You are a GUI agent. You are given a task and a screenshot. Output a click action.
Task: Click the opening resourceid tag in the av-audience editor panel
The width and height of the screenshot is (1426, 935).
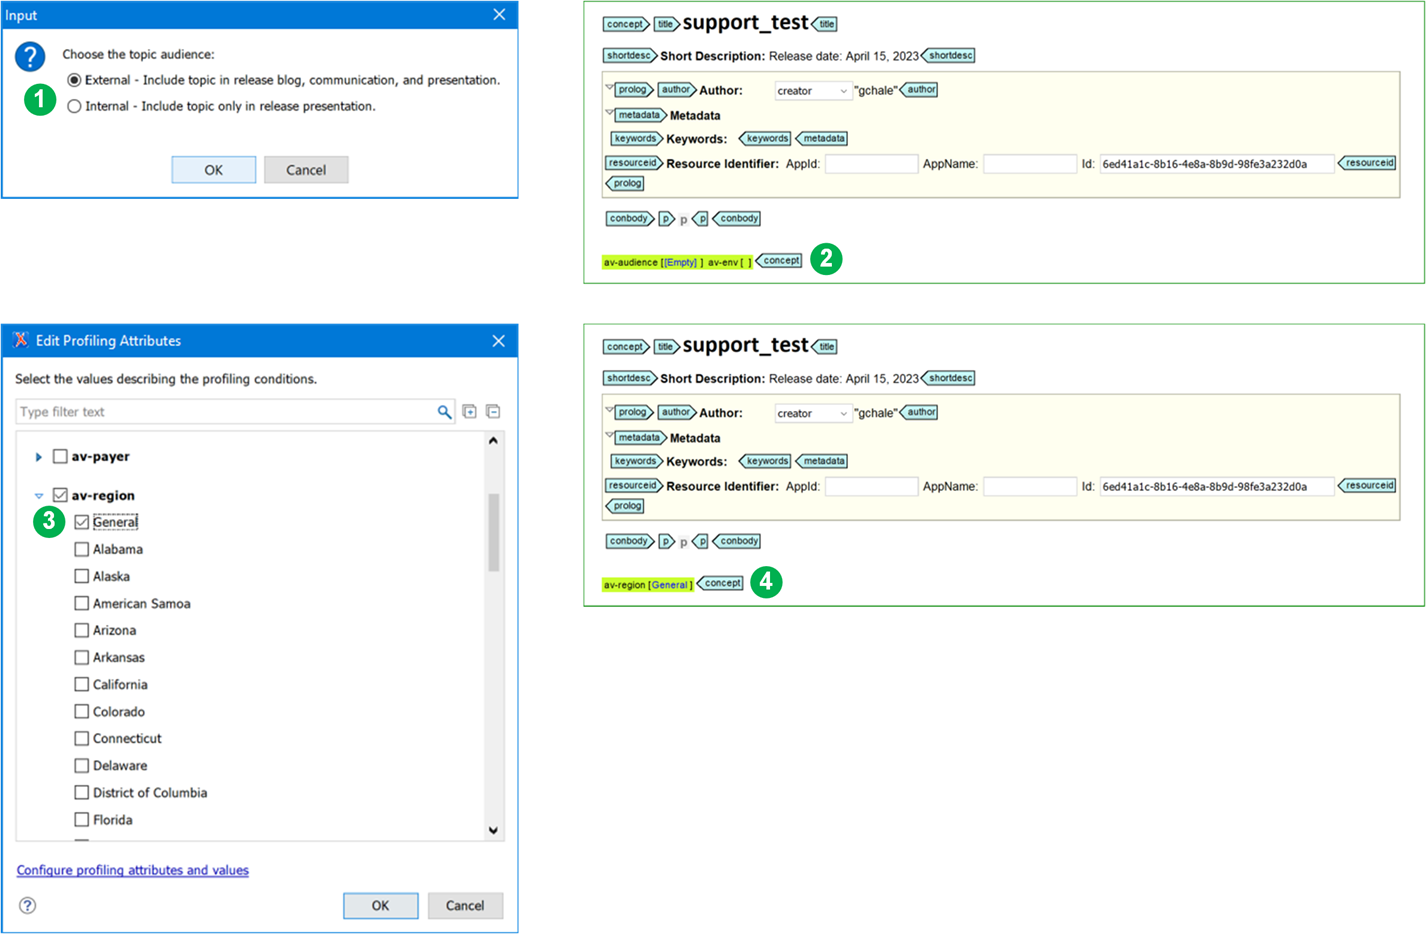point(634,163)
